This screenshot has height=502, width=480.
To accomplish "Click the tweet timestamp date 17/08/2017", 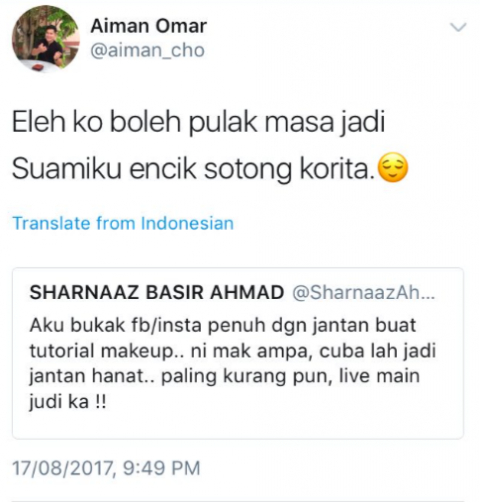I will click(64, 468).
